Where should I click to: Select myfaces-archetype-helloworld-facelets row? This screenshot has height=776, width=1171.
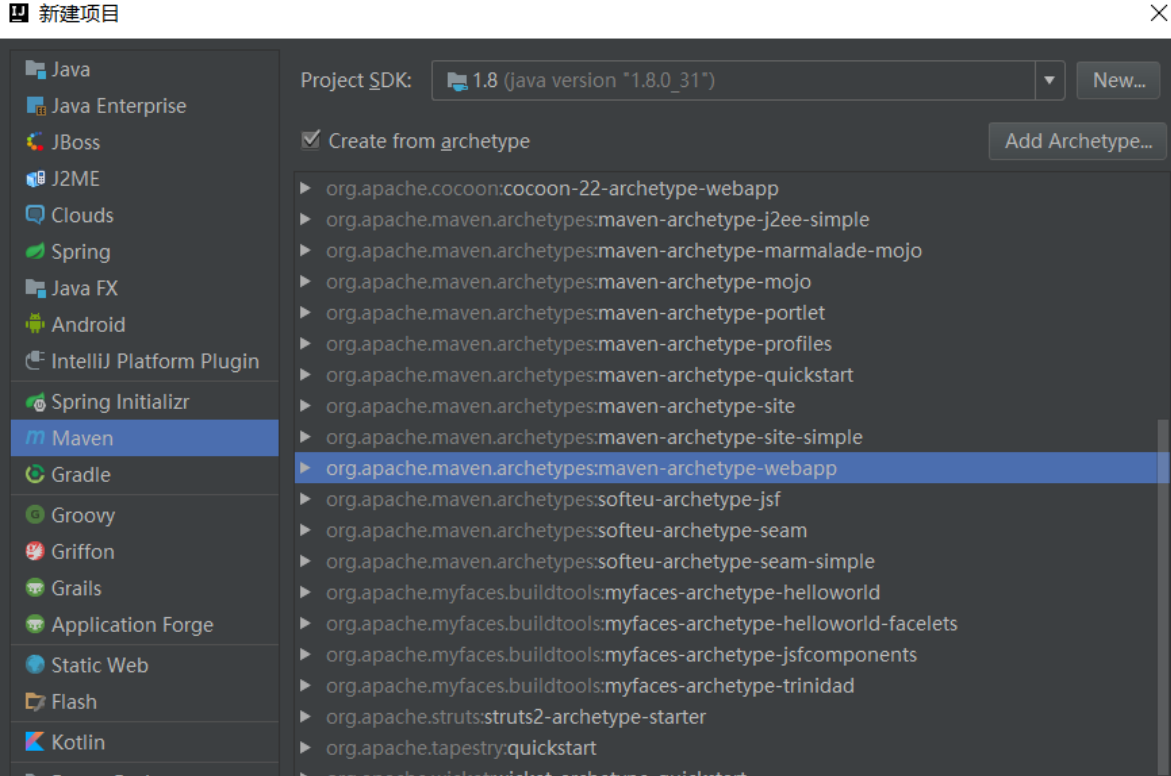tap(726, 624)
